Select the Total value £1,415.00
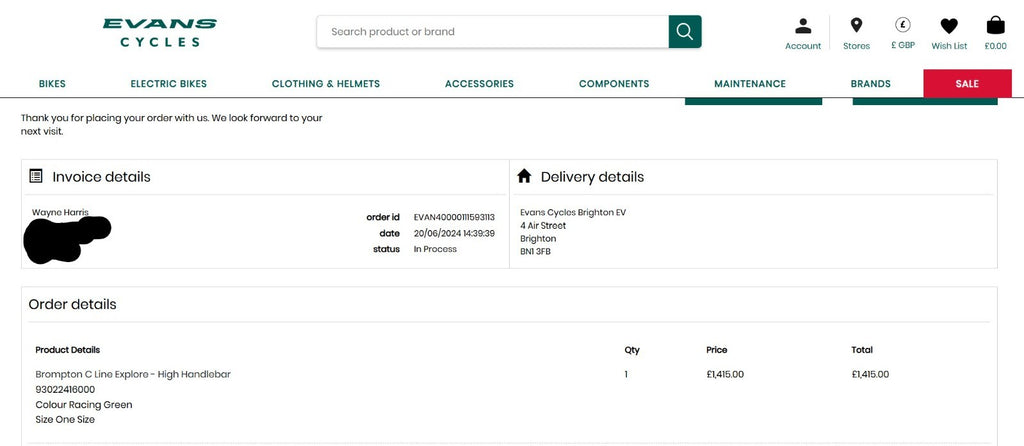 [x=870, y=374]
